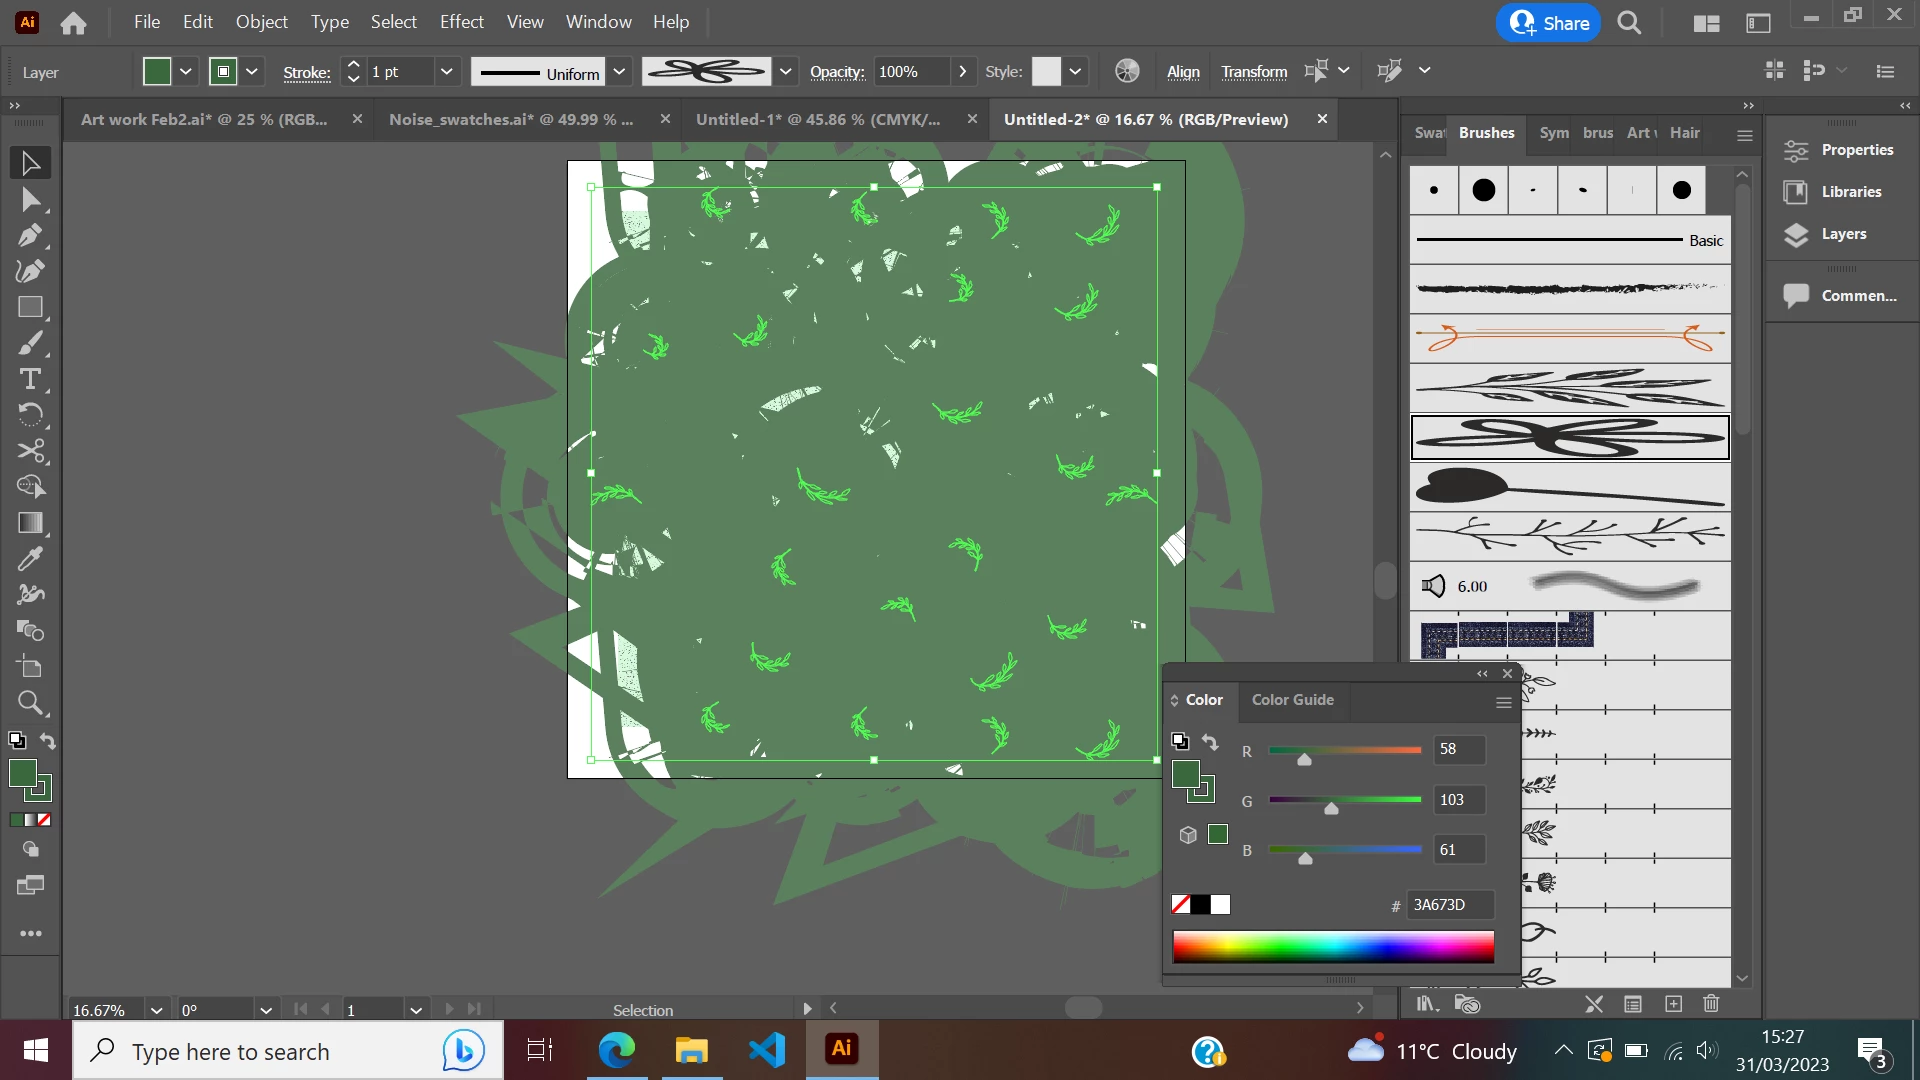Swap fill and stroke in Color panel
Viewport: 1920px width, 1080px height.
[x=1210, y=742]
